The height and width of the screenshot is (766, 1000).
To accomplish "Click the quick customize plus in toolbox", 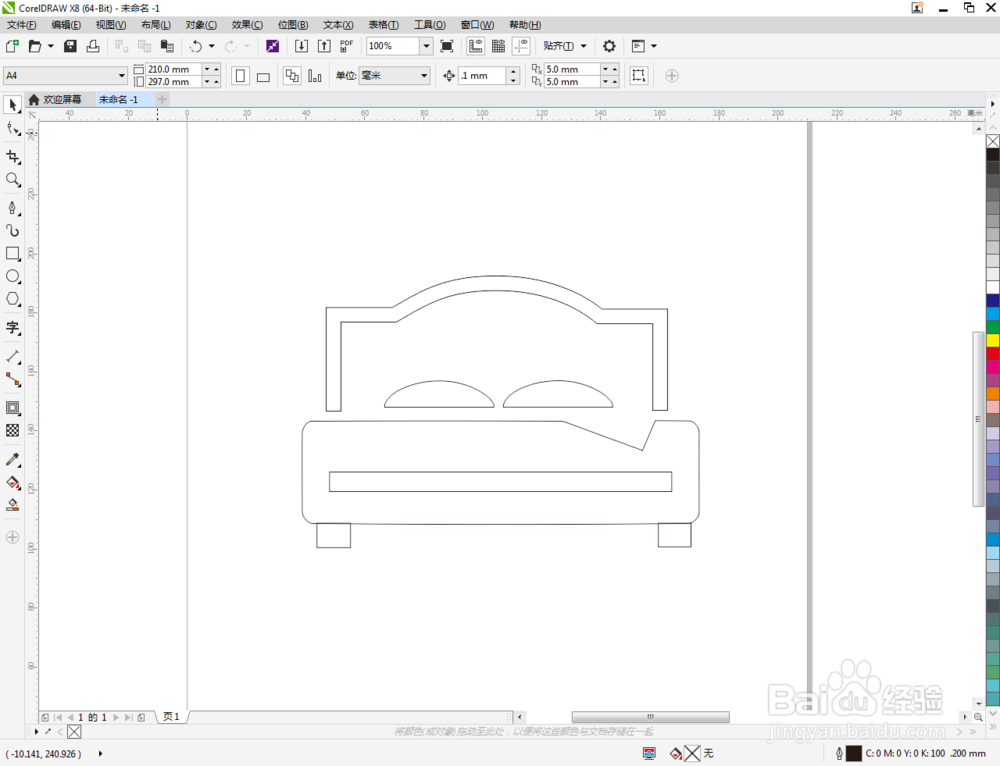I will [12, 537].
